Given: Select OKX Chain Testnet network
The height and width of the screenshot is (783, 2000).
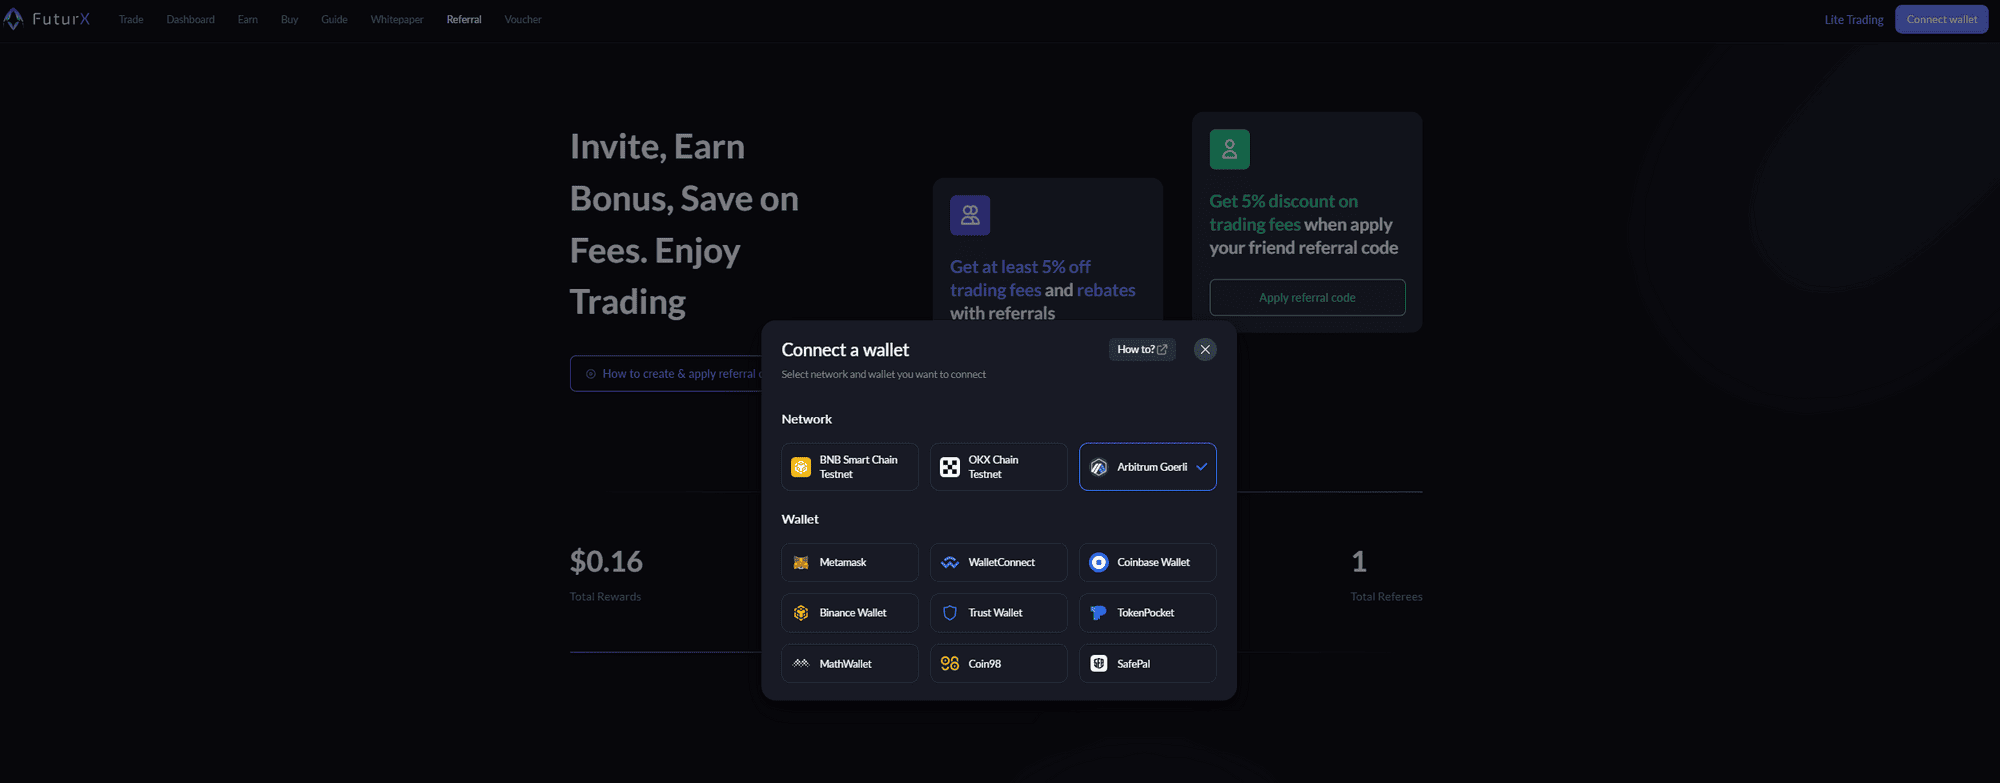Looking at the screenshot, I should pyautogui.click(x=999, y=467).
